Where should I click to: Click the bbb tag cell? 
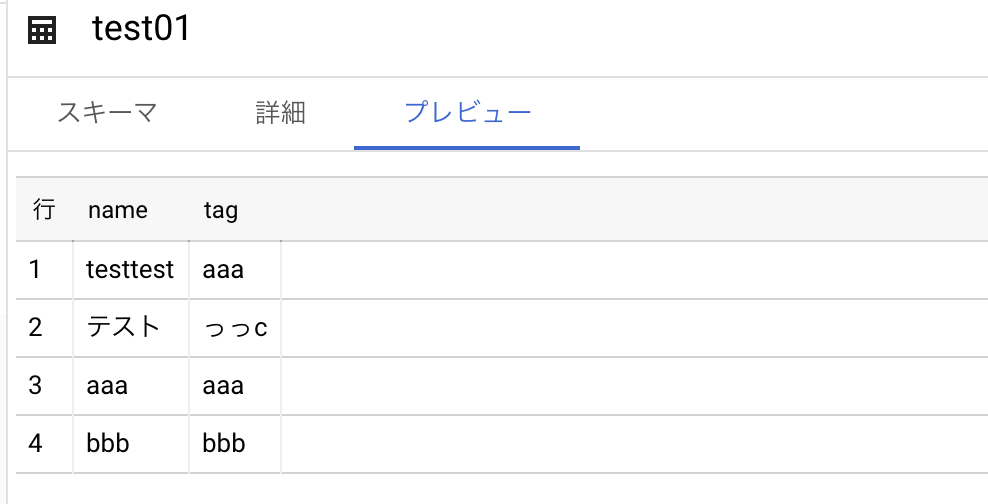tap(224, 443)
